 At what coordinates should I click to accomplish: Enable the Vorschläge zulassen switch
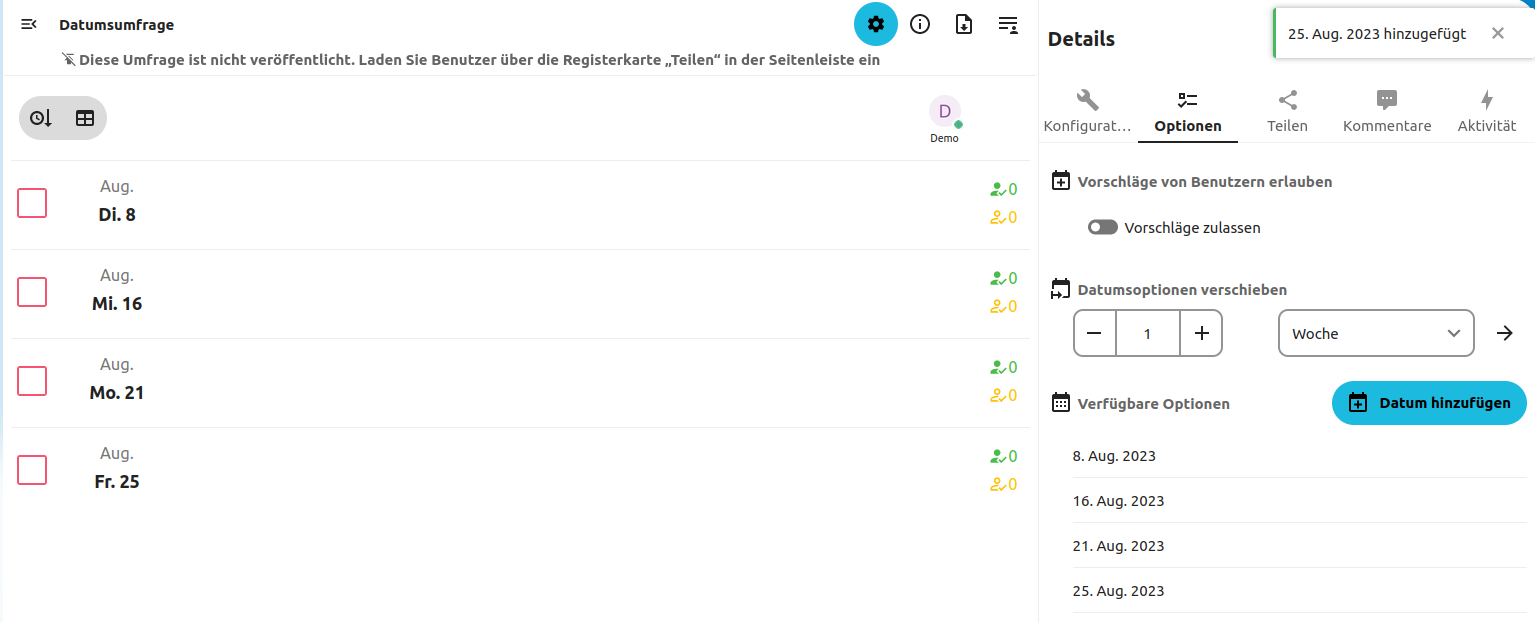click(1102, 228)
